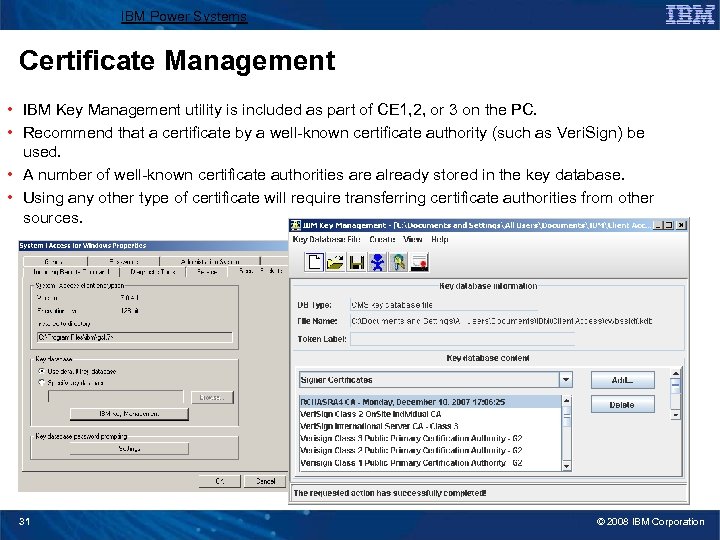Minimize the IBM Key Management window
The width and height of the screenshot is (720, 540).
[x=658, y=225]
